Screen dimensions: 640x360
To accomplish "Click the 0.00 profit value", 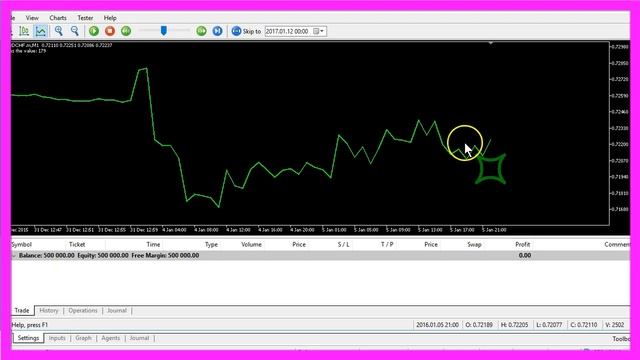I will (x=524, y=256).
